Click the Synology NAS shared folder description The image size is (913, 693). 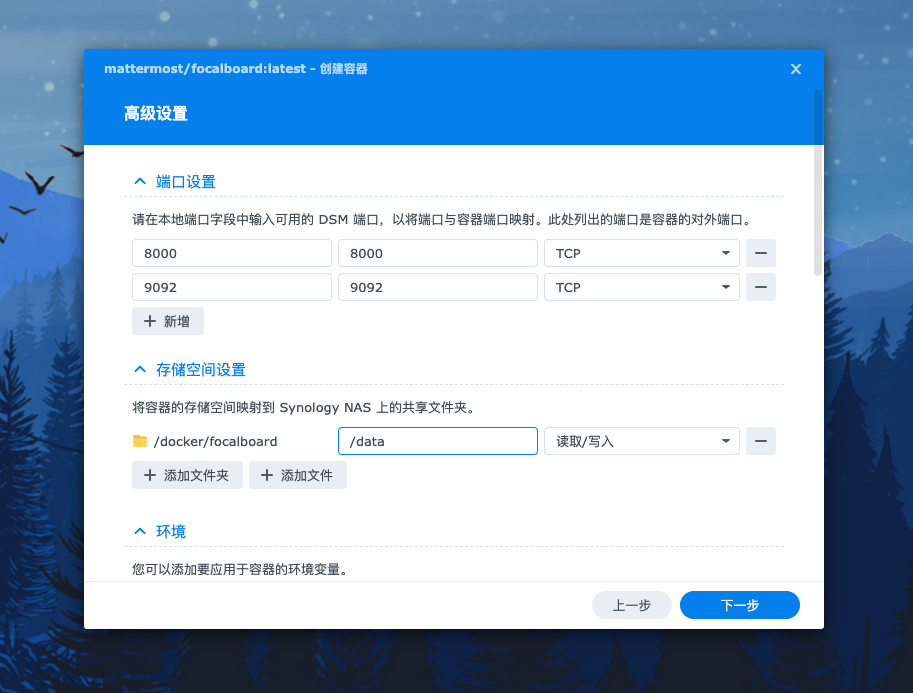(305, 408)
